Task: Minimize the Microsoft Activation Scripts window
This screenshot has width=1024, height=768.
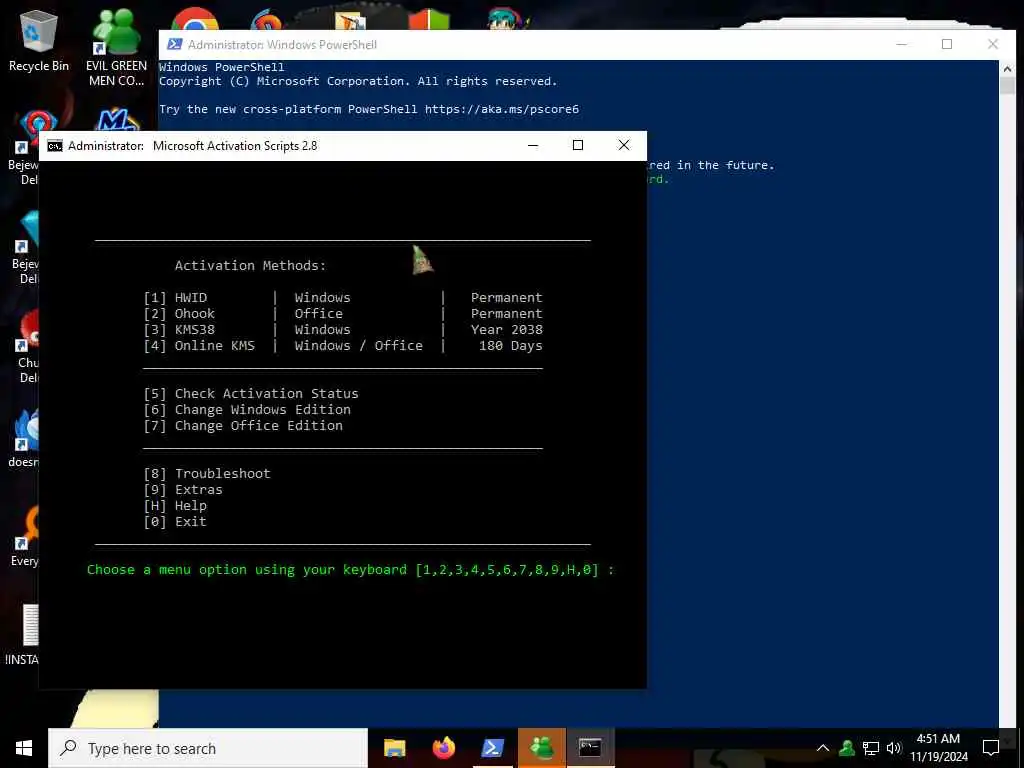Action: coord(533,145)
